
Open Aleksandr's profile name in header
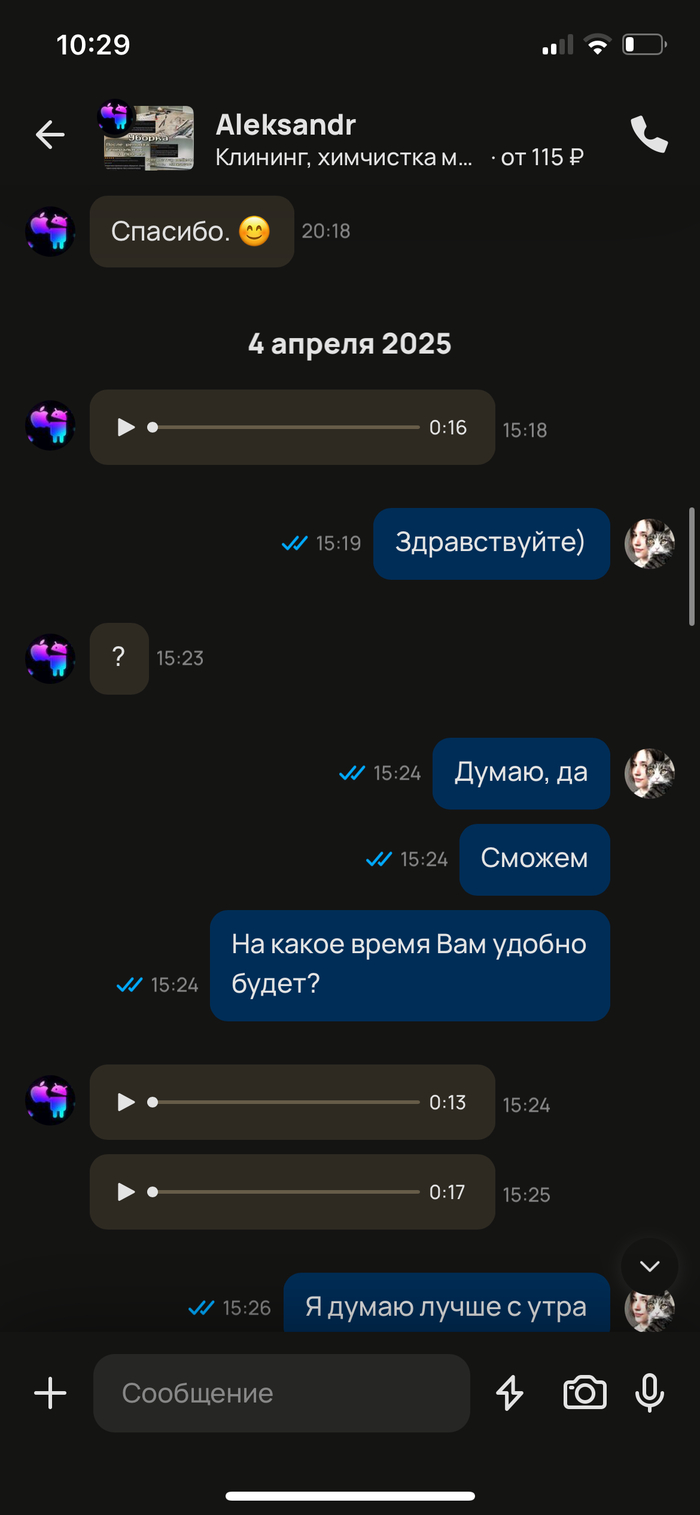286,125
